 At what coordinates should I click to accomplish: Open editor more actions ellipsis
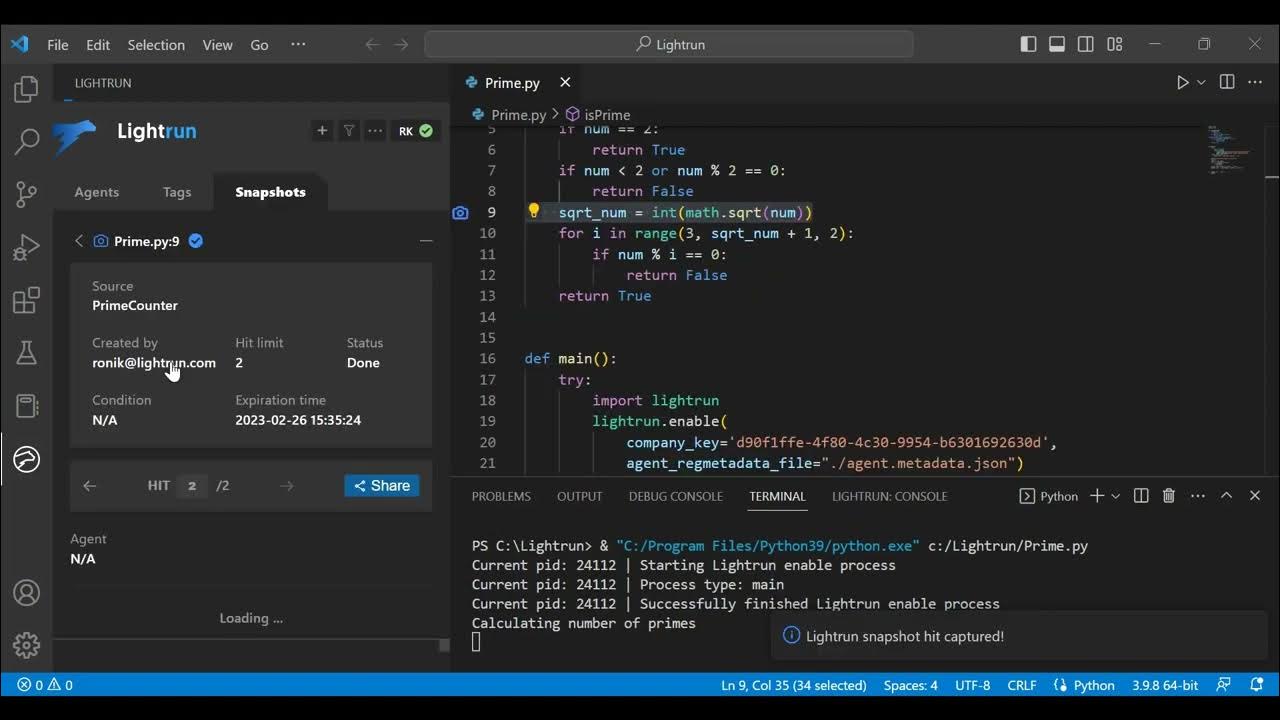1256,82
